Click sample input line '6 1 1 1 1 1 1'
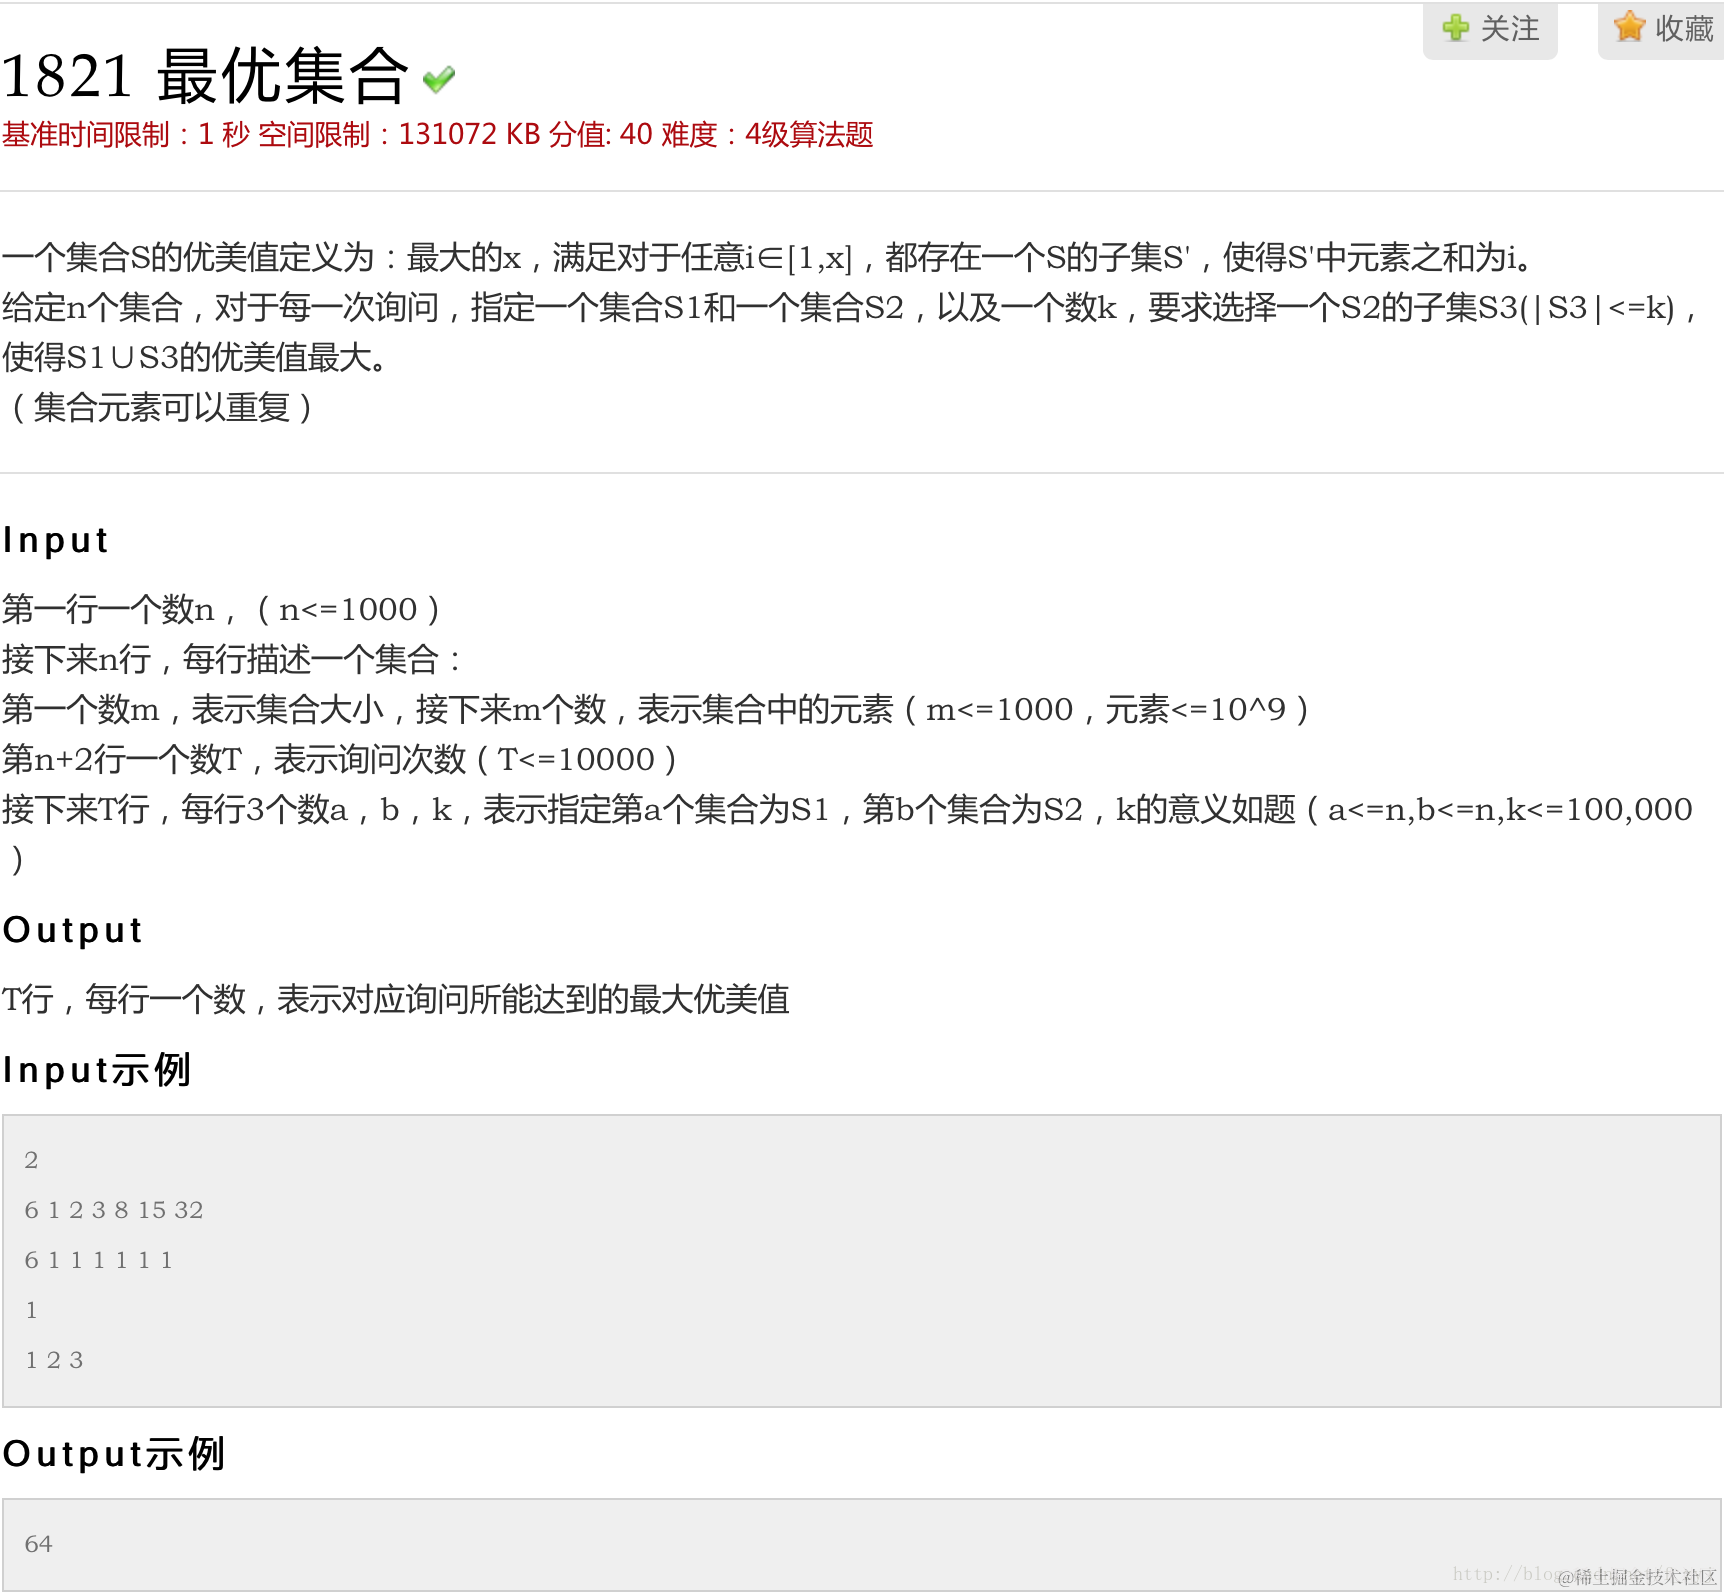This screenshot has height=1594, width=1724. [x=99, y=1260]
